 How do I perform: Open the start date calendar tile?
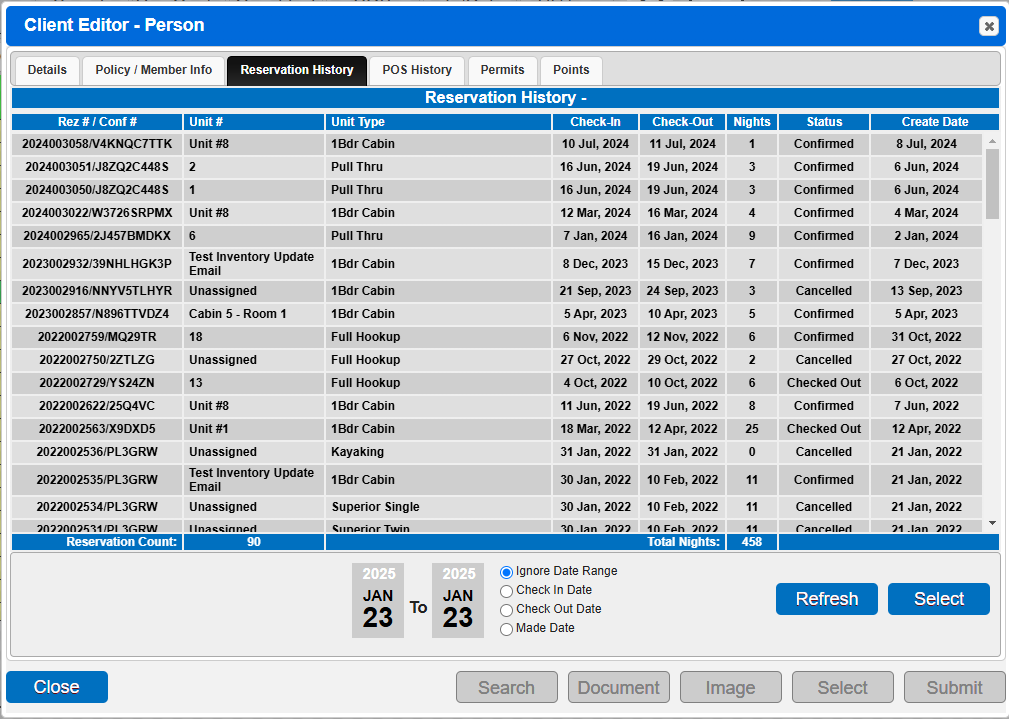[x=378, y=601]
